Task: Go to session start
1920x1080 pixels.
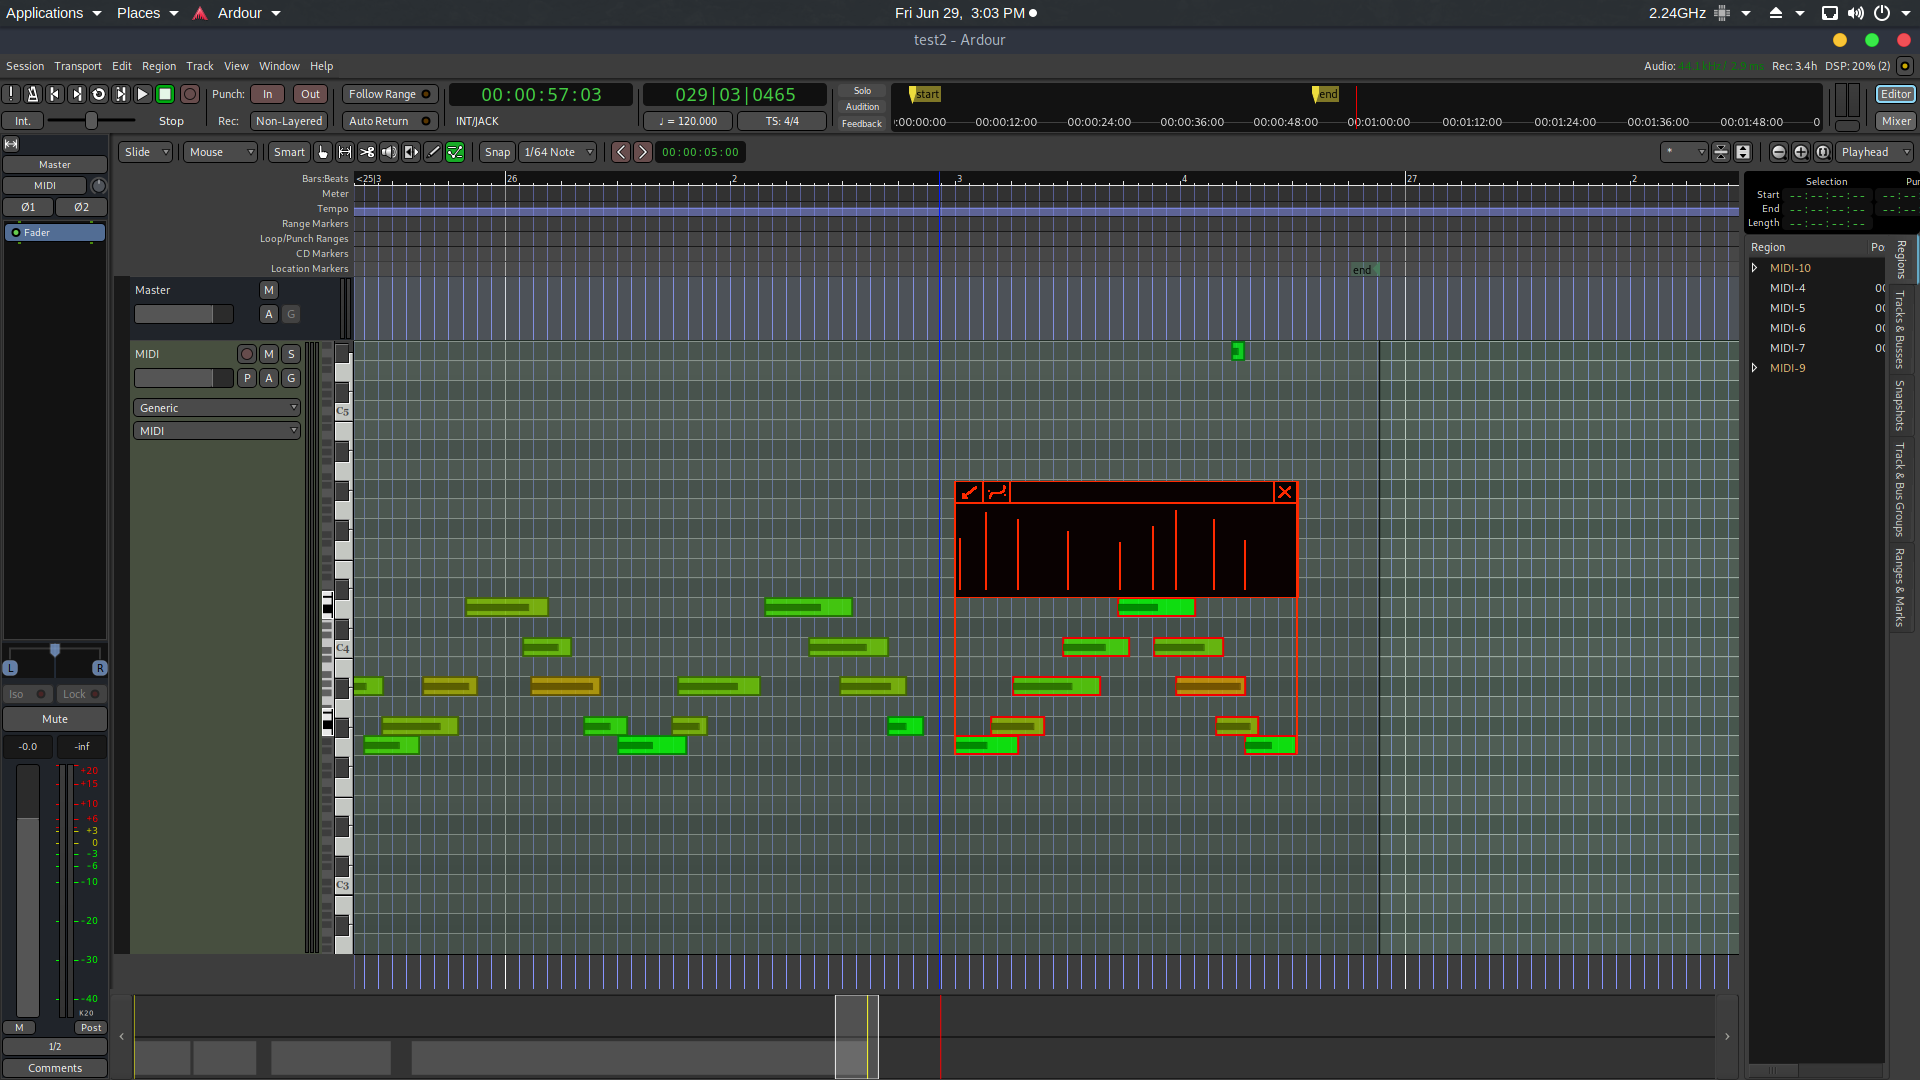Action: pyautogui.click(x=54, y=94)
